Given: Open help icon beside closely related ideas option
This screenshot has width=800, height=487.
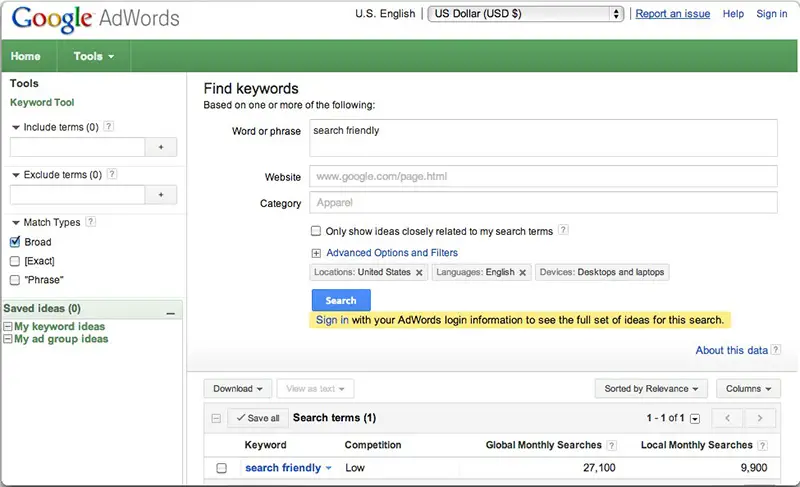Looking at the screenshot, I should pos(563,230).
